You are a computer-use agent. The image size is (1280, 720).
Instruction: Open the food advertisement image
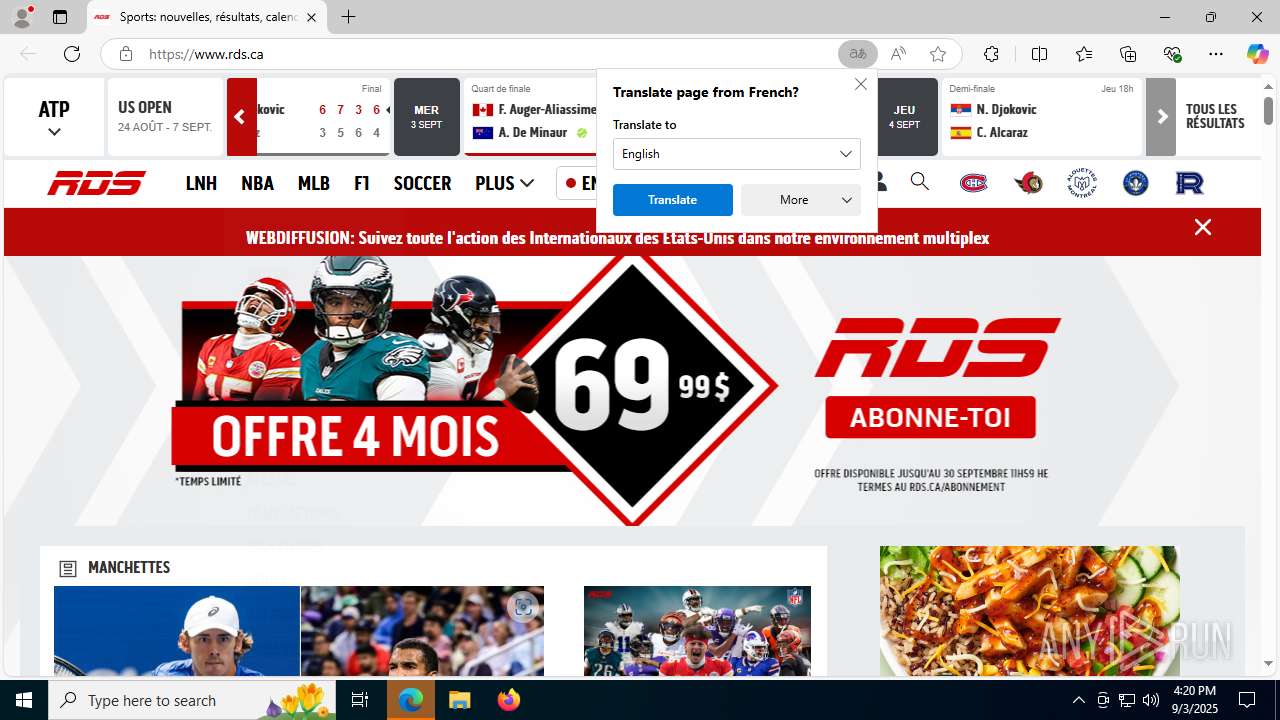(1030, 611)
